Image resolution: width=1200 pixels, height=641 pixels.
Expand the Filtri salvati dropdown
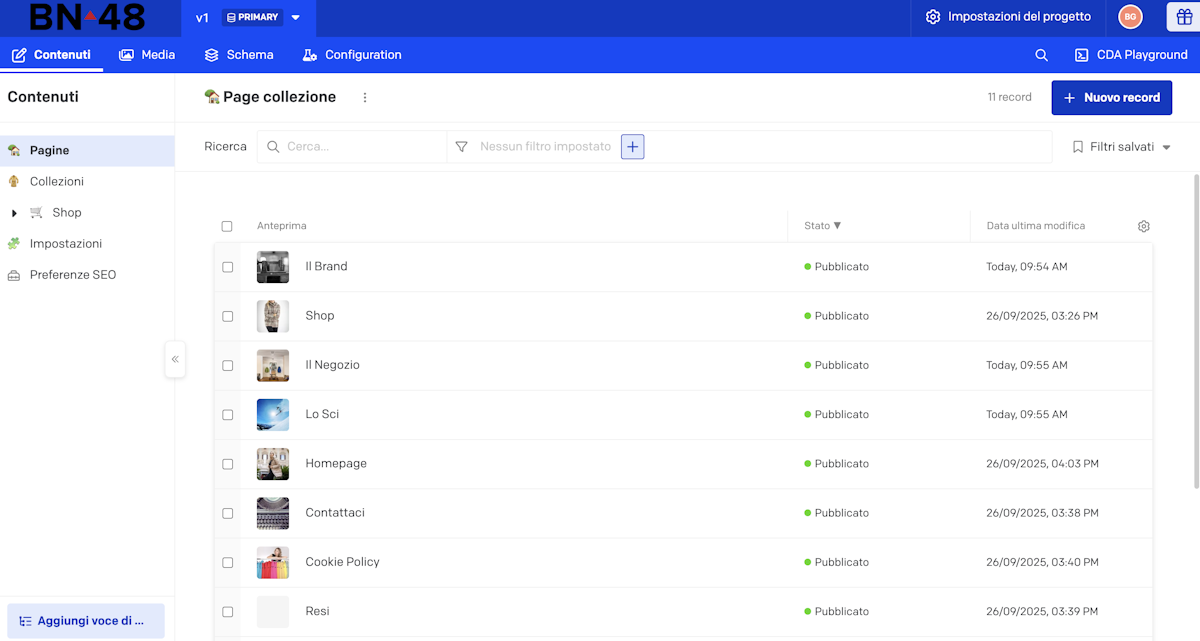point(1121,147)
